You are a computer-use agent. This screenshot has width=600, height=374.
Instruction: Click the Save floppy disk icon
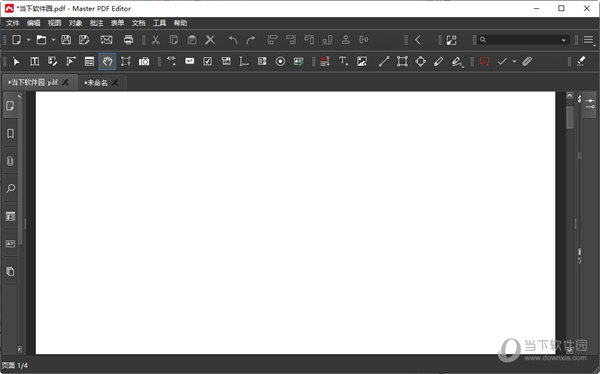[66, 40]
